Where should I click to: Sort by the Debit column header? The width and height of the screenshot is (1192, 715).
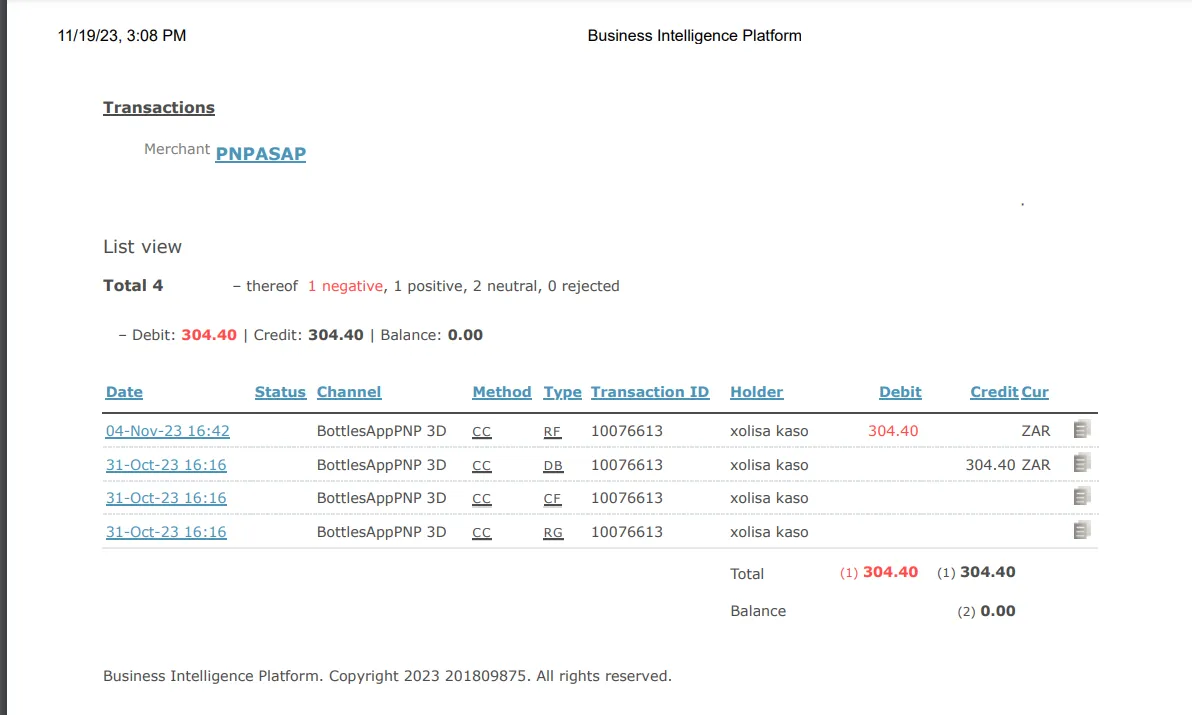pos(900,392)
